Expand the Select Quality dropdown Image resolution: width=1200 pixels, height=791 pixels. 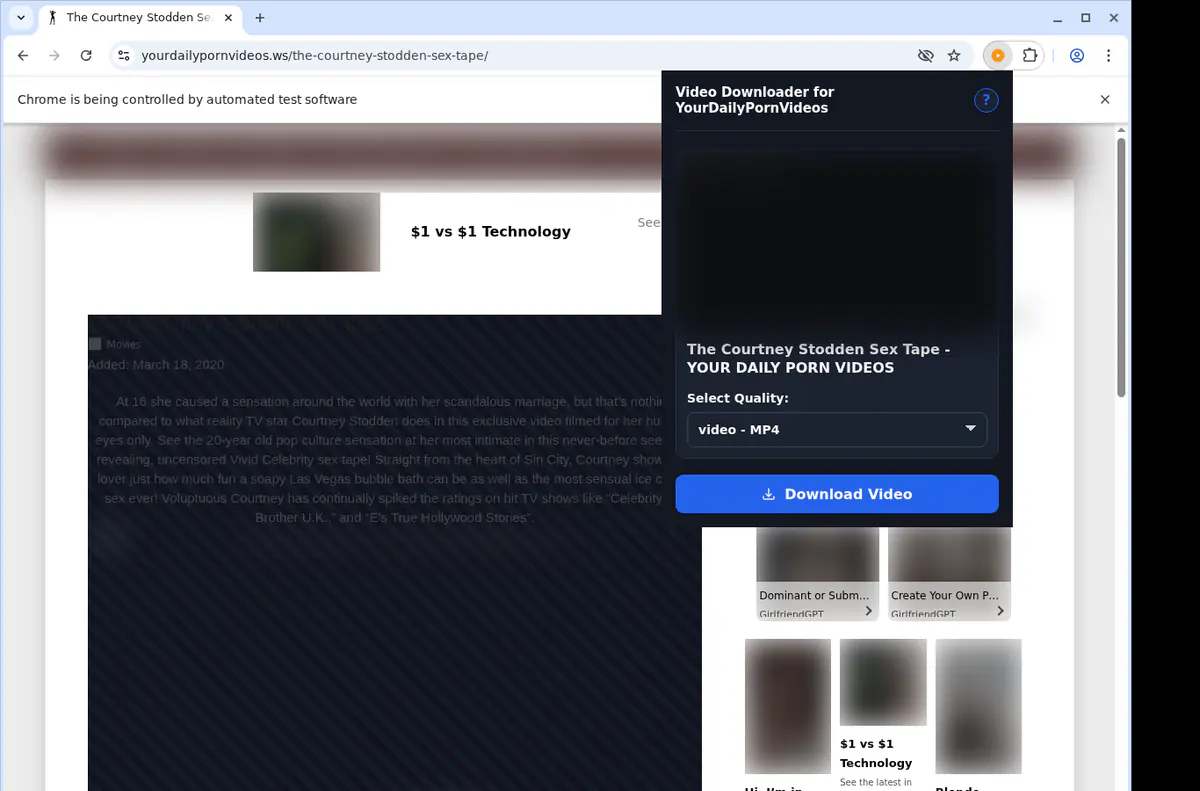[837, 430]
